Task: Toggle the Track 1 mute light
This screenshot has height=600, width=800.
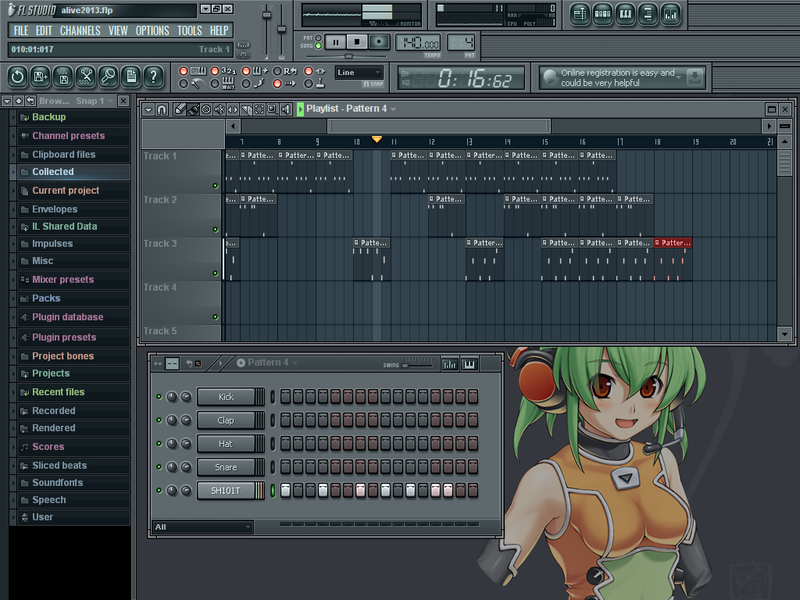Action: [x=215, y=186]
